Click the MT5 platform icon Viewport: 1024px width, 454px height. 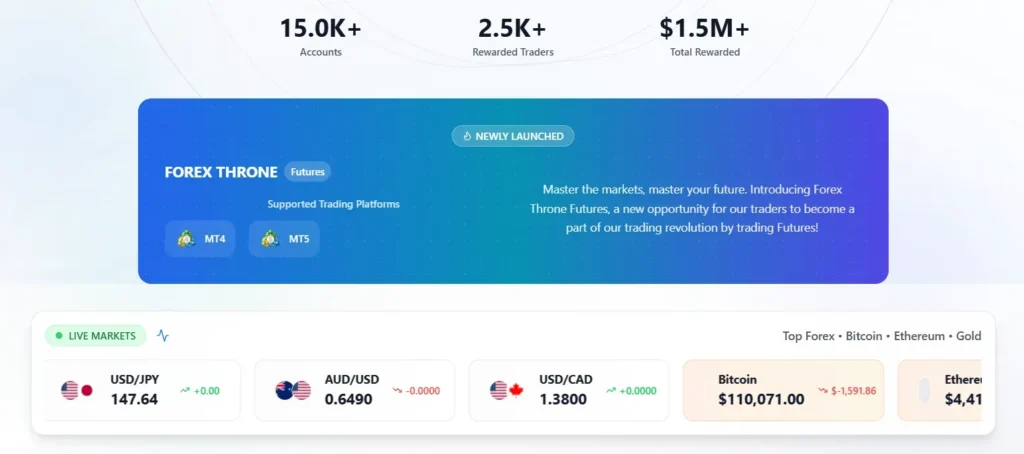(270, 239)
